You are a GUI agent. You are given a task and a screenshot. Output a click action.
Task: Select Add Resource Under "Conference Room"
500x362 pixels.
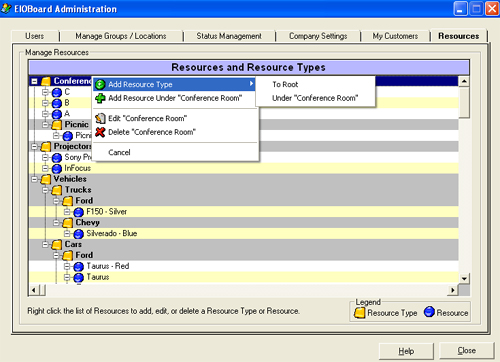[x=175, y=98]
